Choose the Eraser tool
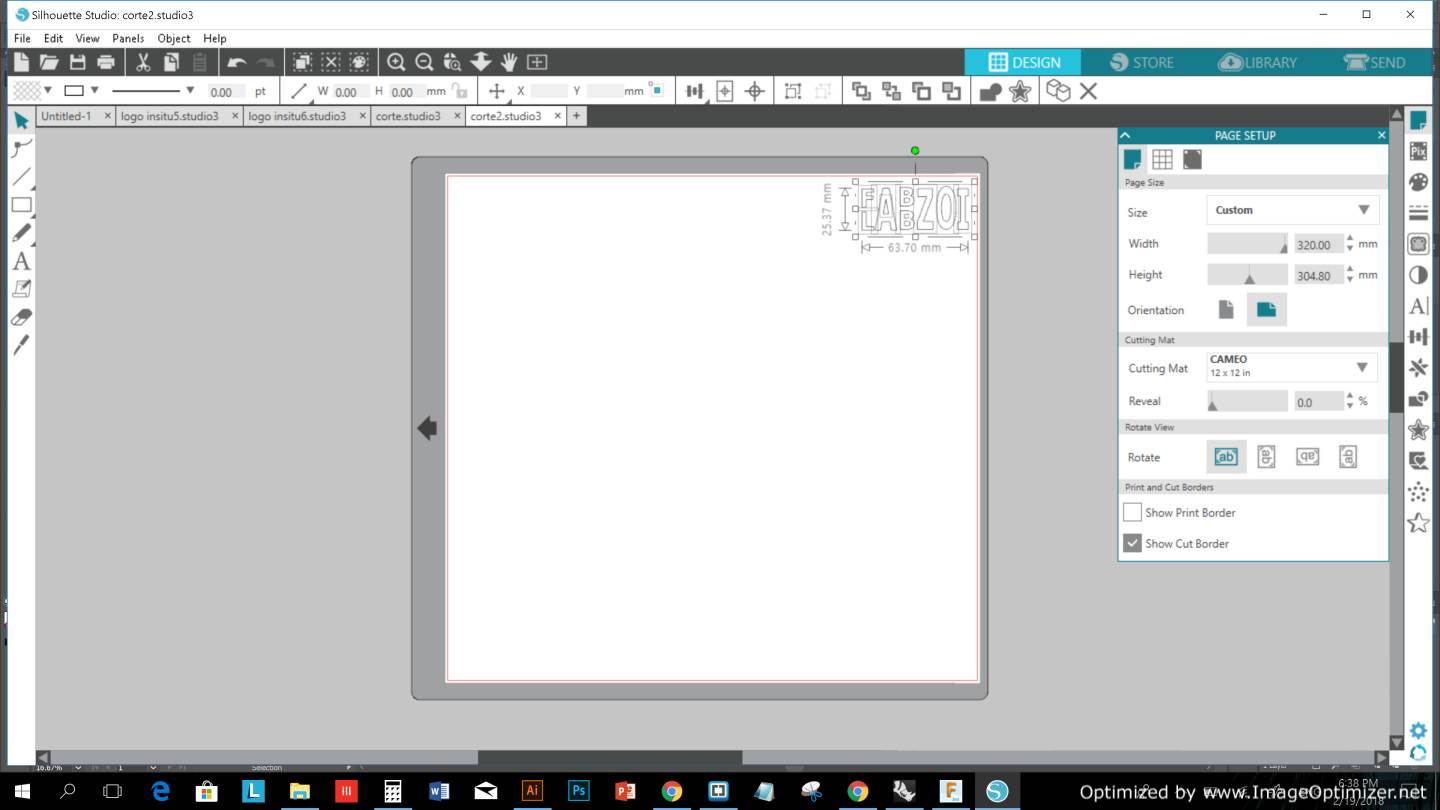 click(21, 317)
